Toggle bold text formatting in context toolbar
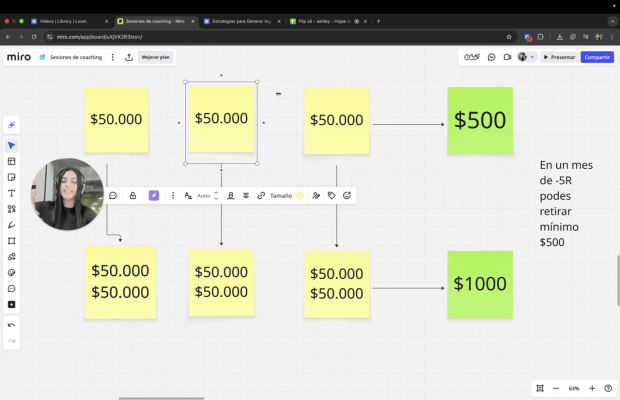Image resolution: width=620 pixels, height=400 pixels. pos(231,196)
